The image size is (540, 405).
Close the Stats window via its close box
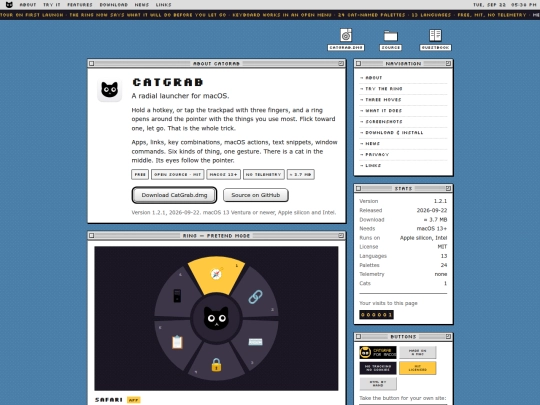point(359,188)
